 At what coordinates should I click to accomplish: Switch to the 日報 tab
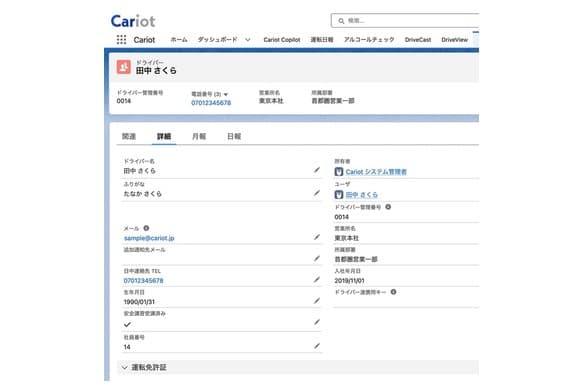234,136
